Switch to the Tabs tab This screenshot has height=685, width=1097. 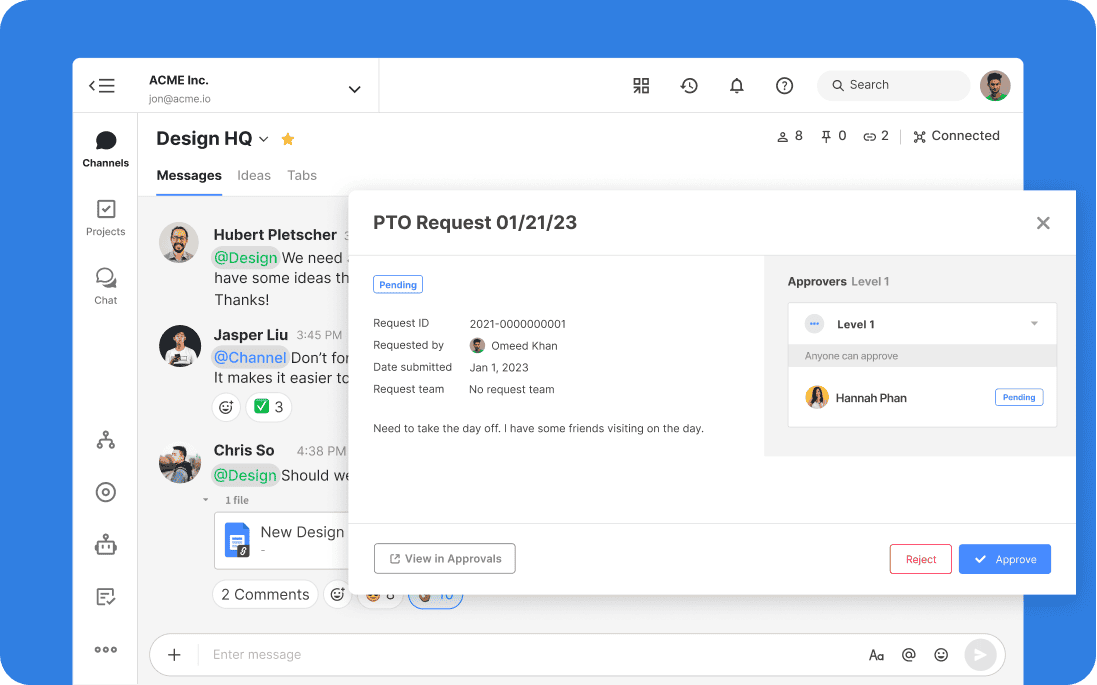coord(302,175)
